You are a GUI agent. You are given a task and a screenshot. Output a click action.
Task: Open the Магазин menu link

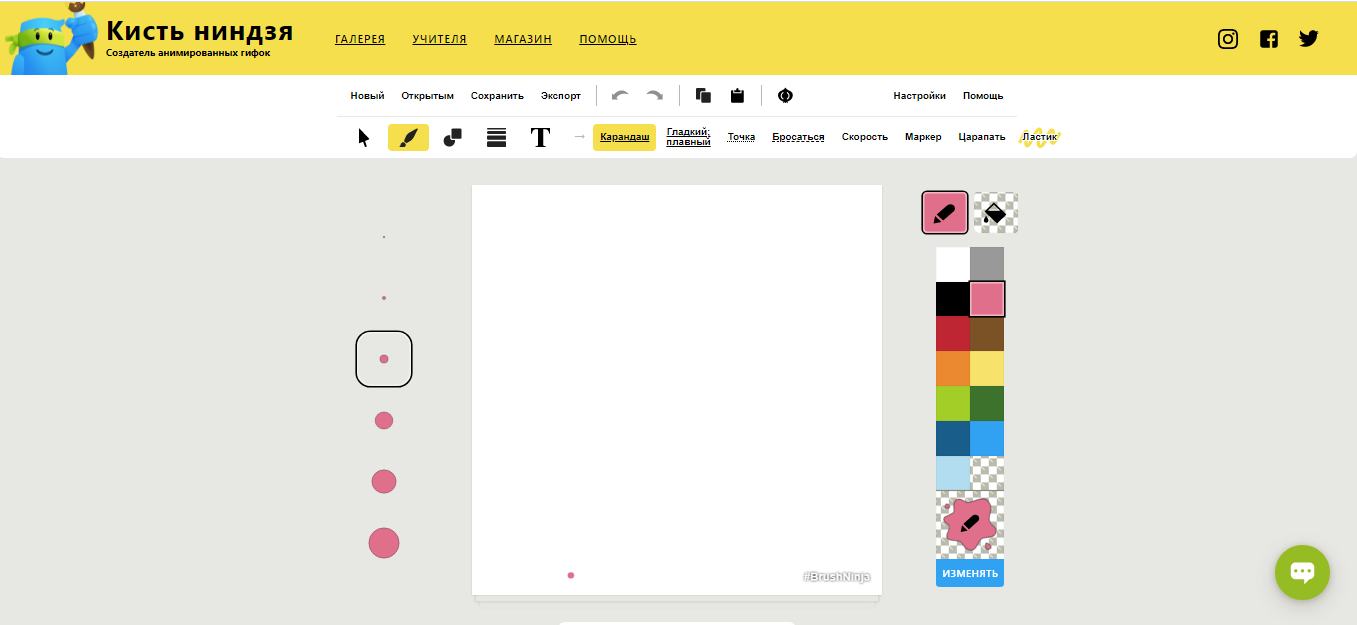pos(523,40)
